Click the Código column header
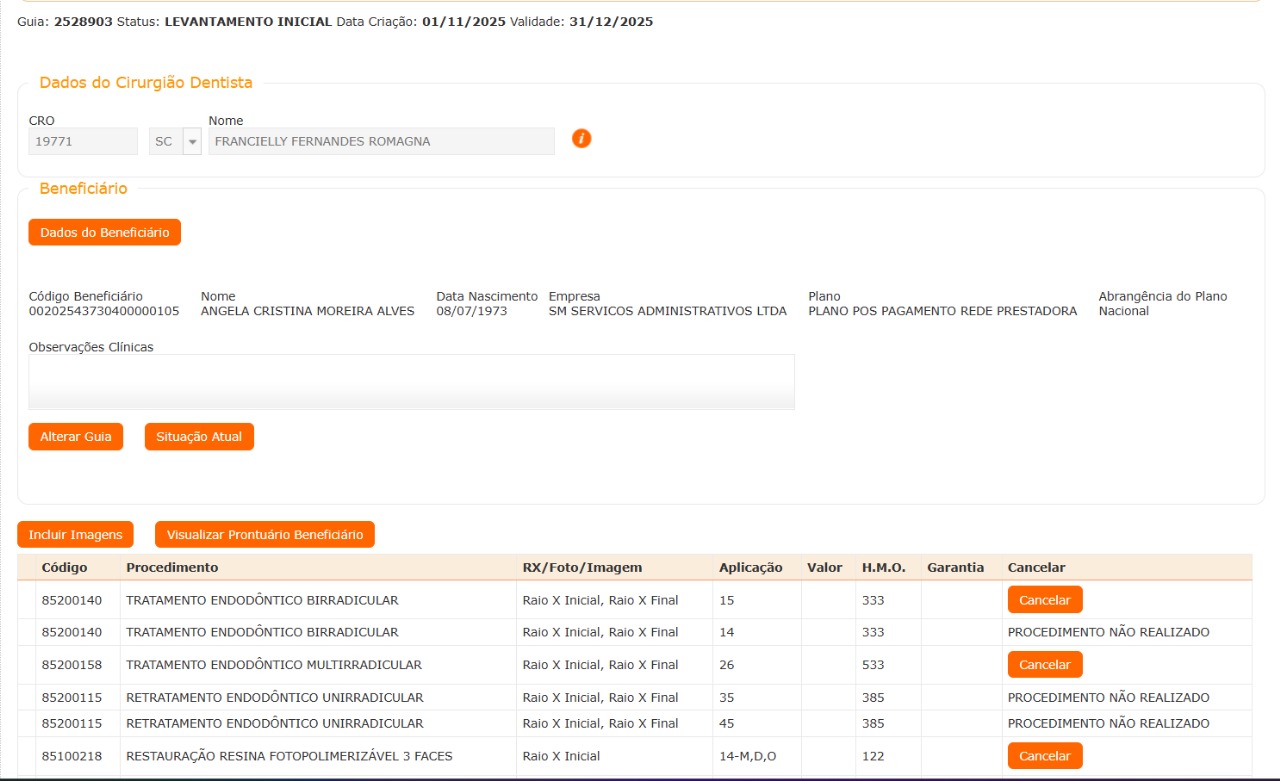Screen dimensions: 1280x781 [x=64, y=567]
